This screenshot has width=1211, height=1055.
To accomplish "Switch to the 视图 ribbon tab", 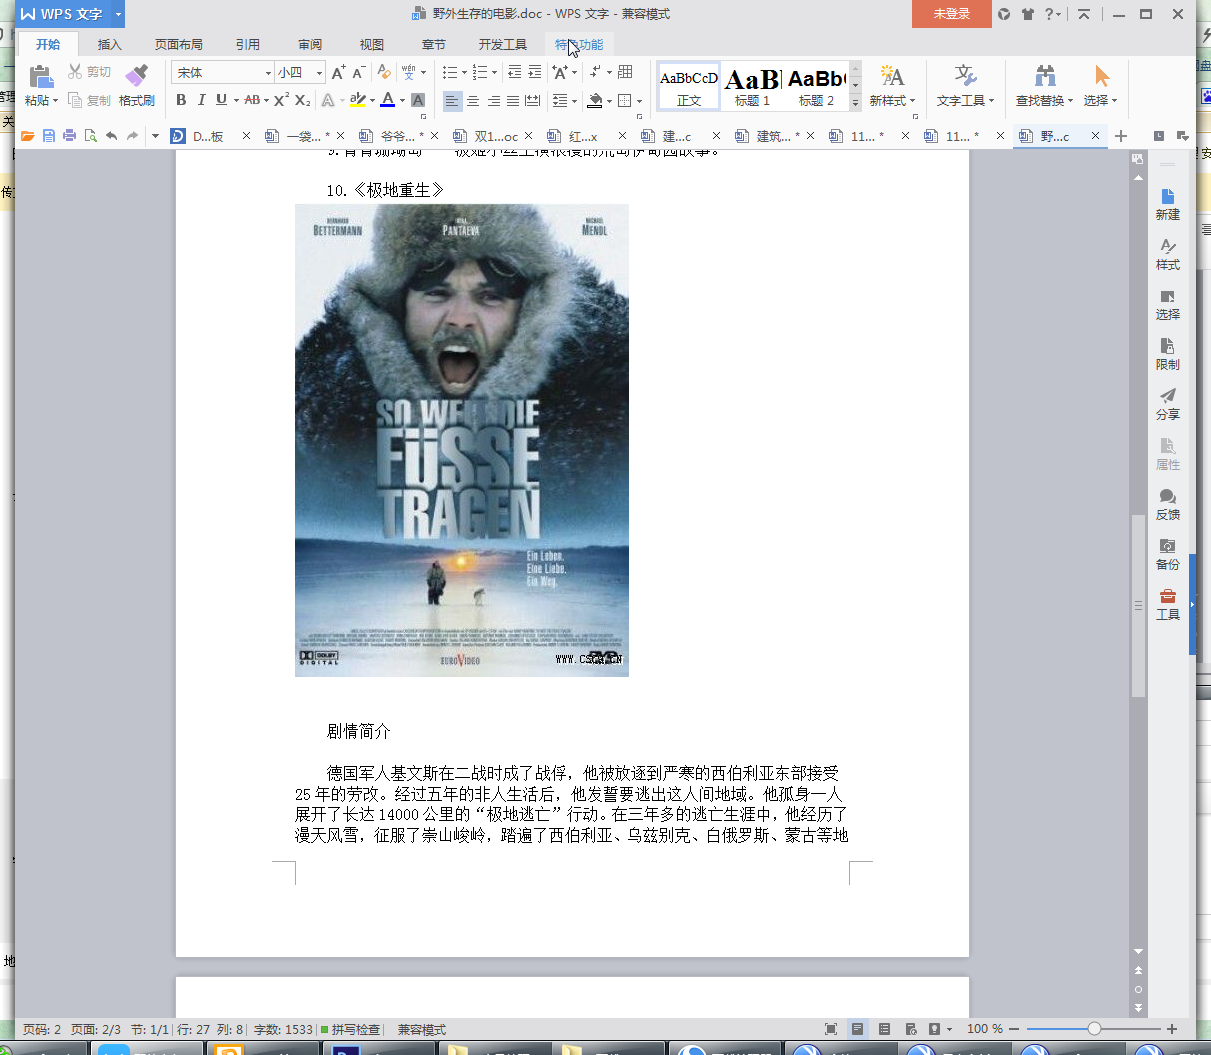I will tap(372, 44).
